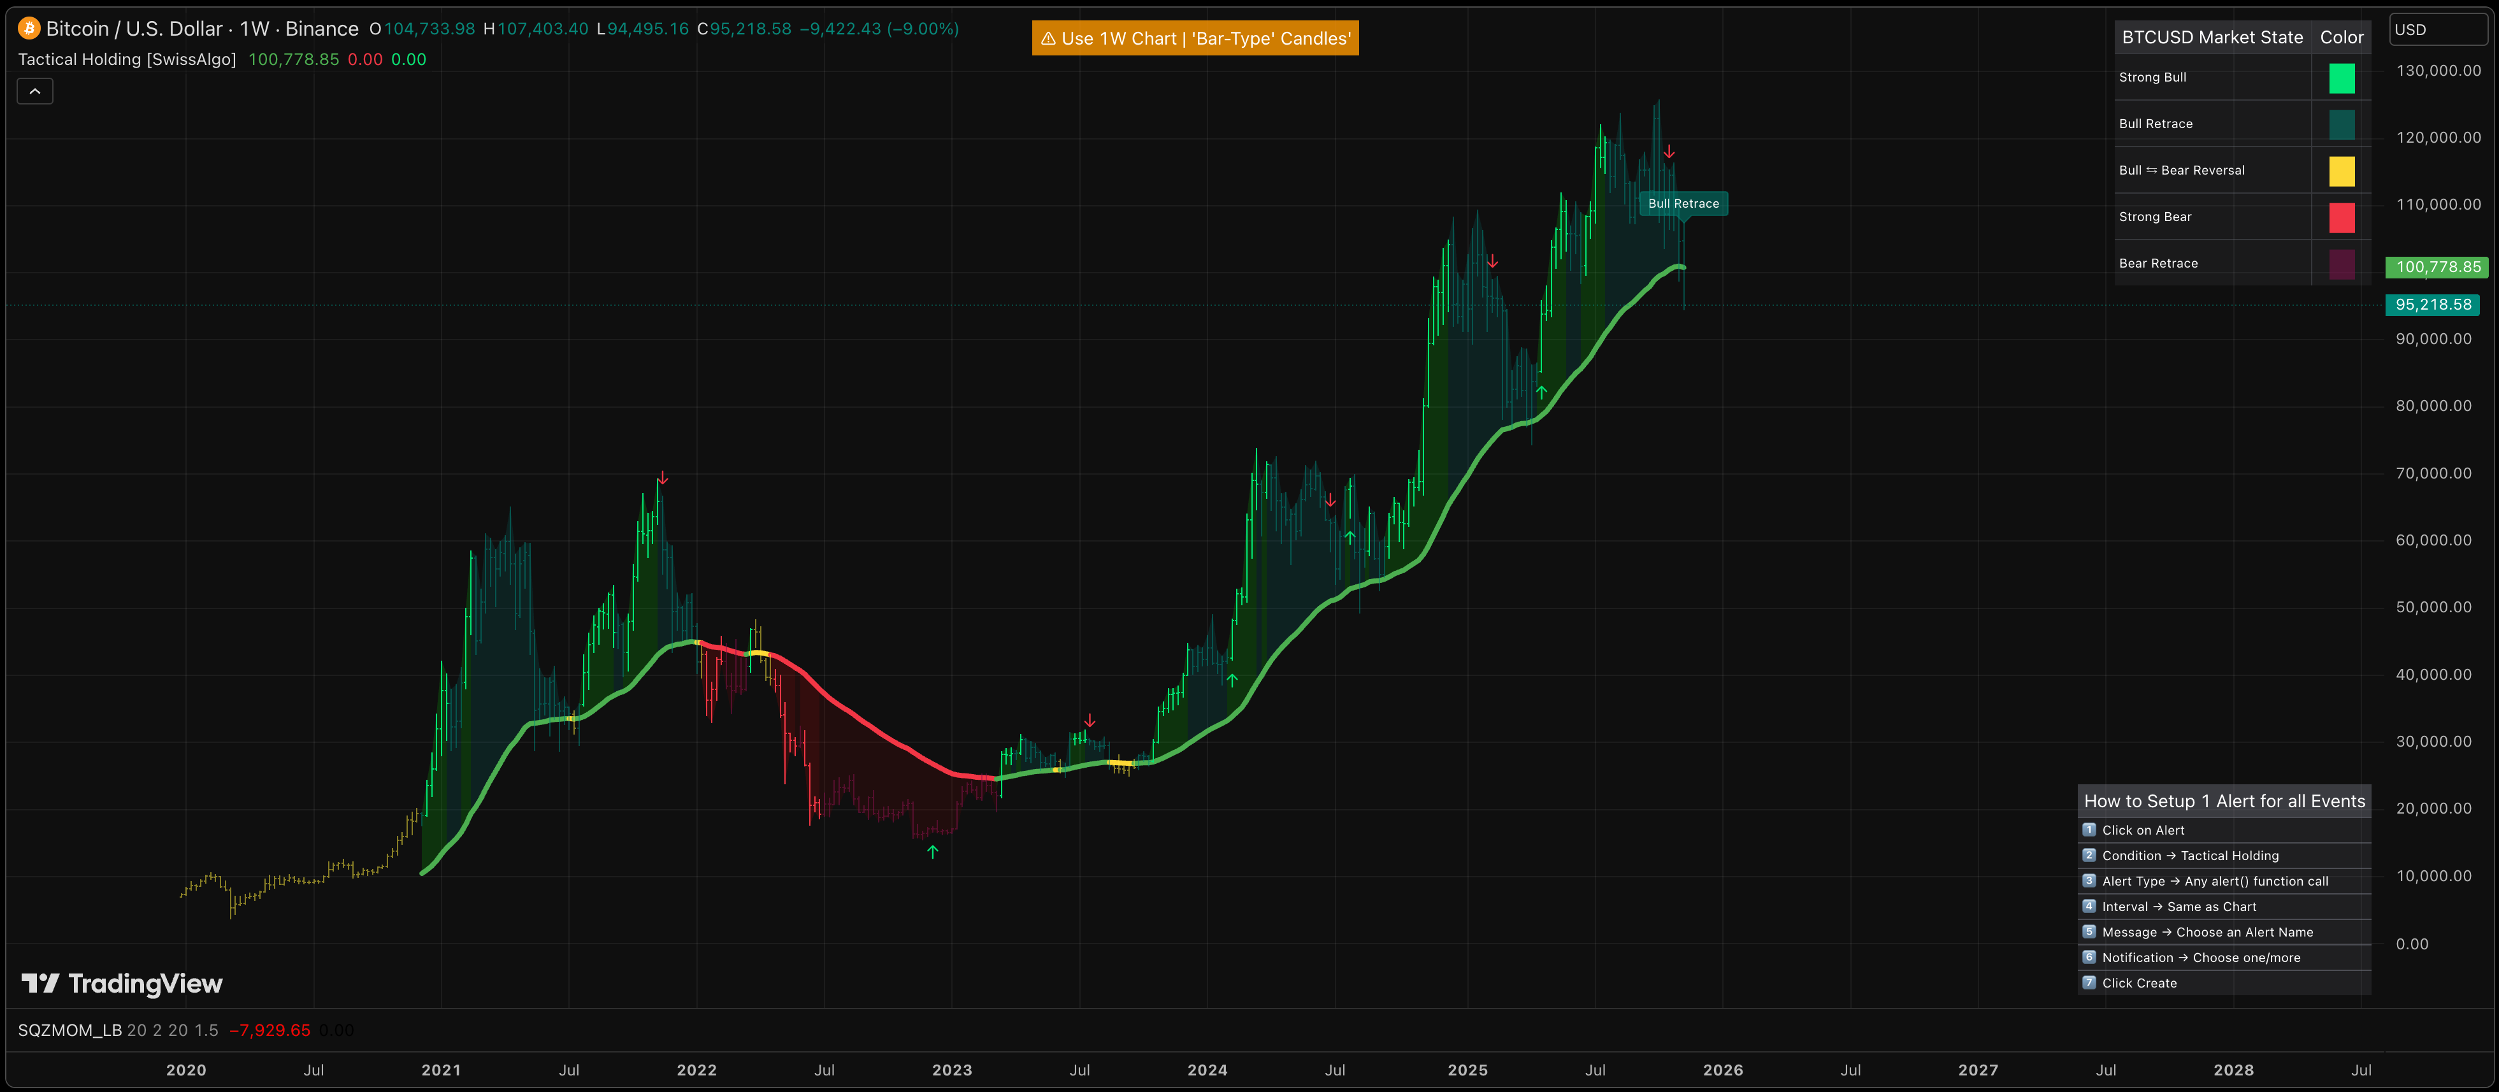Click the green 100,778.85 price label
The height and width of the screenshot is (1092, 2500).
click(2437, 267)
